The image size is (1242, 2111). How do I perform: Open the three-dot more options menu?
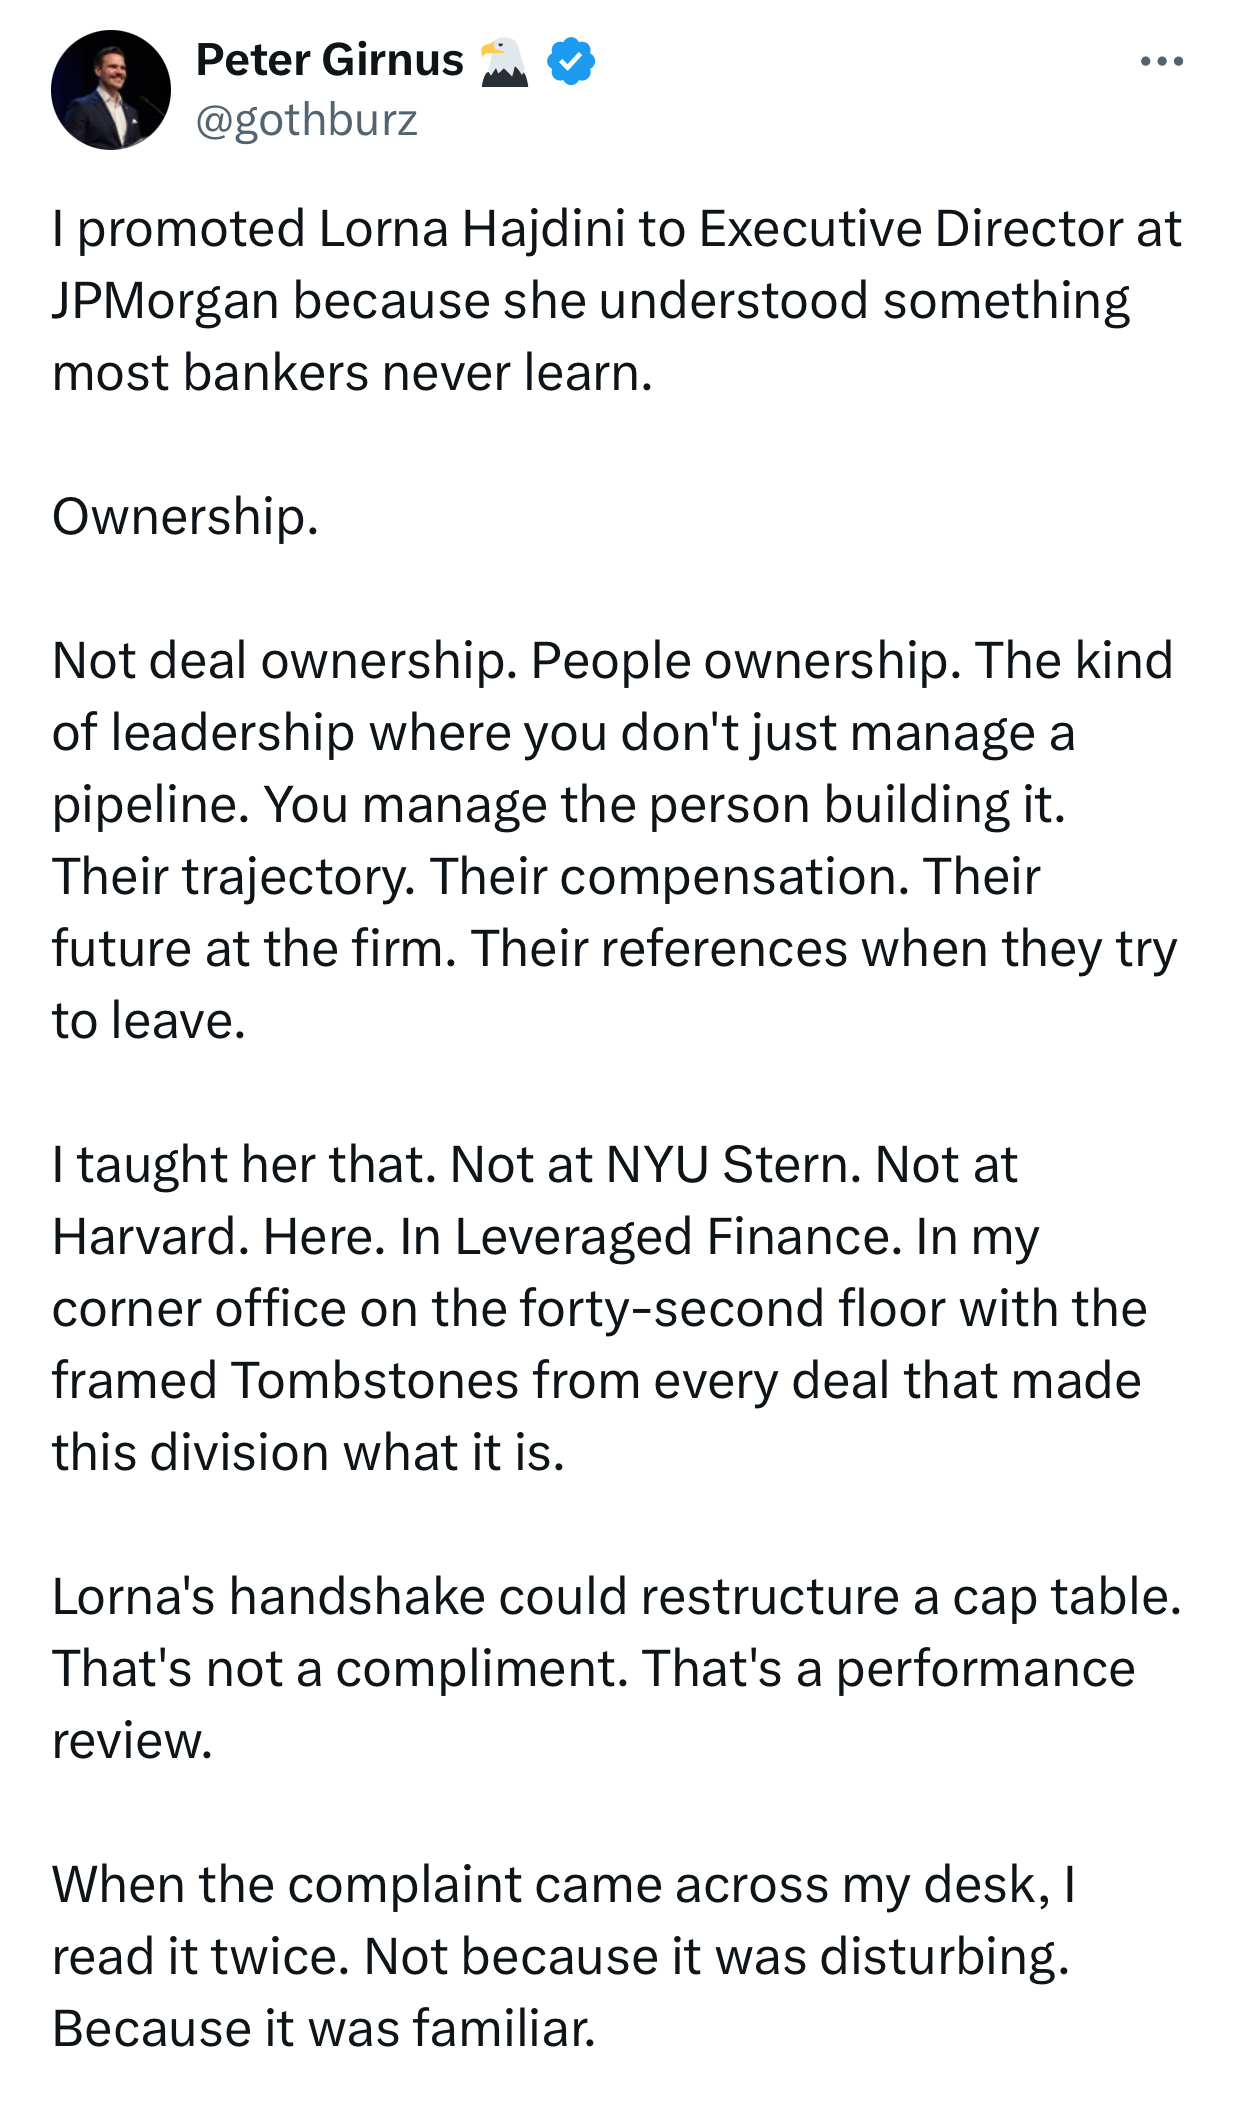1161,62
